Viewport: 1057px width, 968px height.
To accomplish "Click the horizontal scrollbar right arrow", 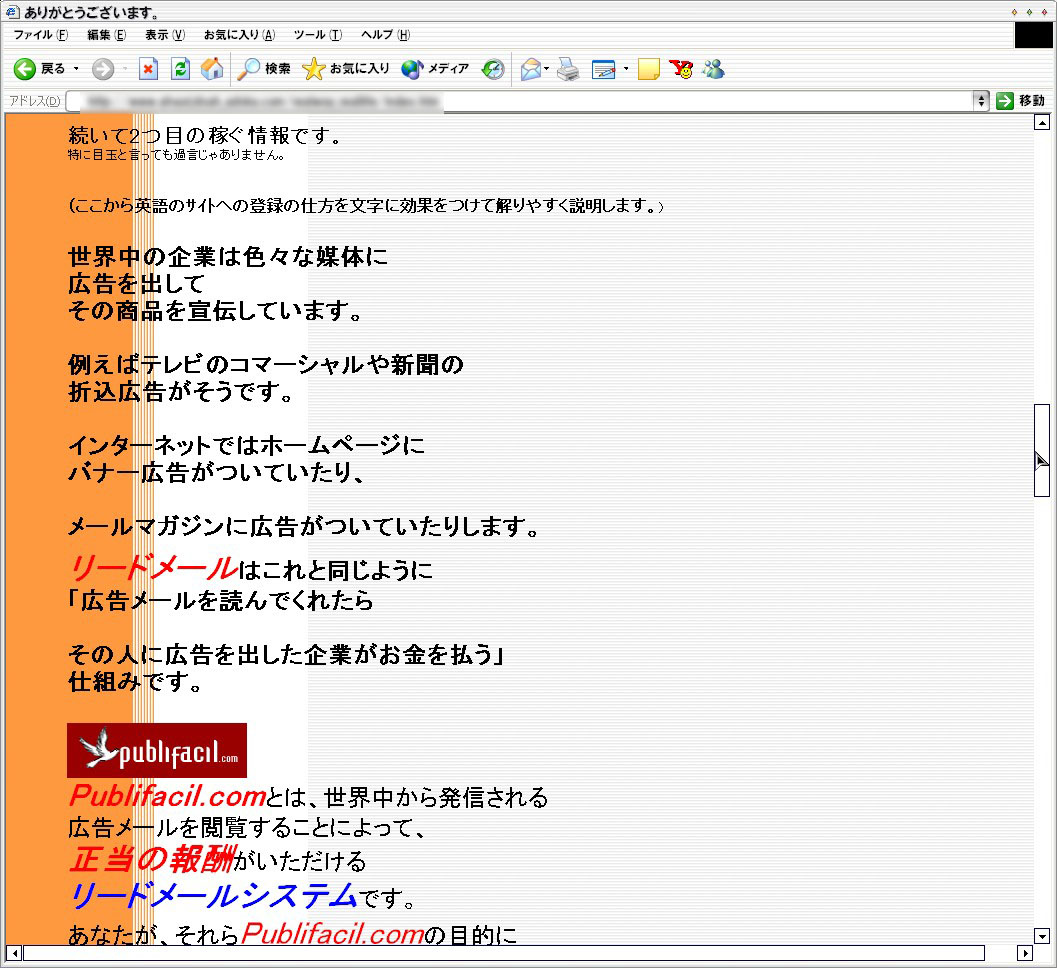I will click(1025, 953).
